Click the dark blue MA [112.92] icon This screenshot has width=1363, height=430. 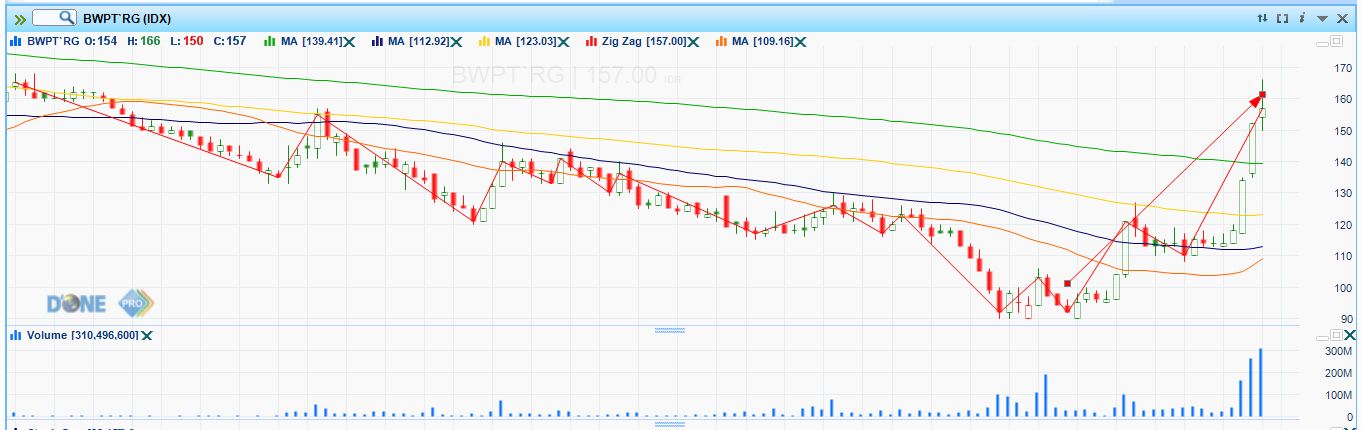(378, 41)
